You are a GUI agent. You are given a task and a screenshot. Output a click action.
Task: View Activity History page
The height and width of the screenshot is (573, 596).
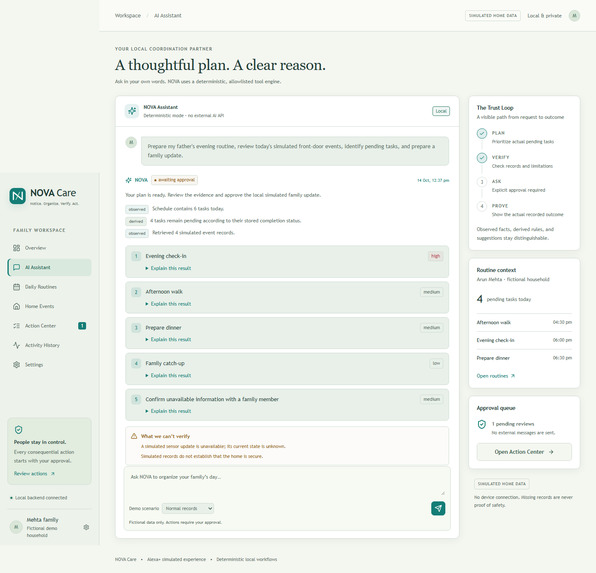(49, 345)
